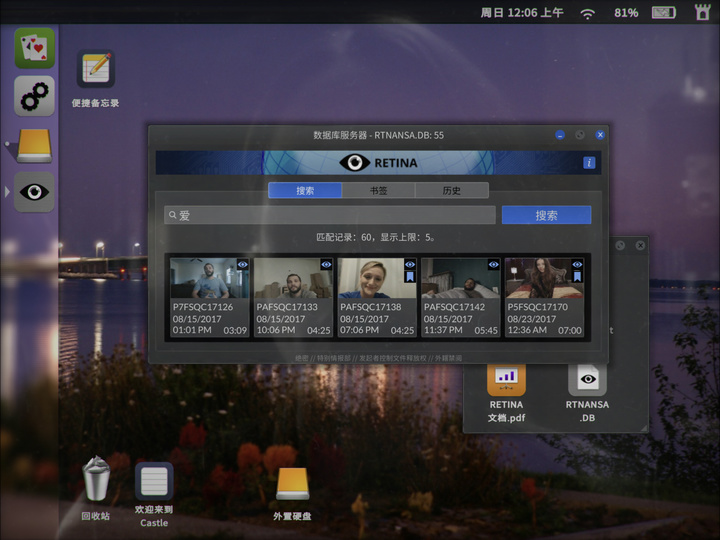The width and height of the screenshot is (720, 540).
Task: Switch to the 书签 bookmarks tab
Action: 378,191
